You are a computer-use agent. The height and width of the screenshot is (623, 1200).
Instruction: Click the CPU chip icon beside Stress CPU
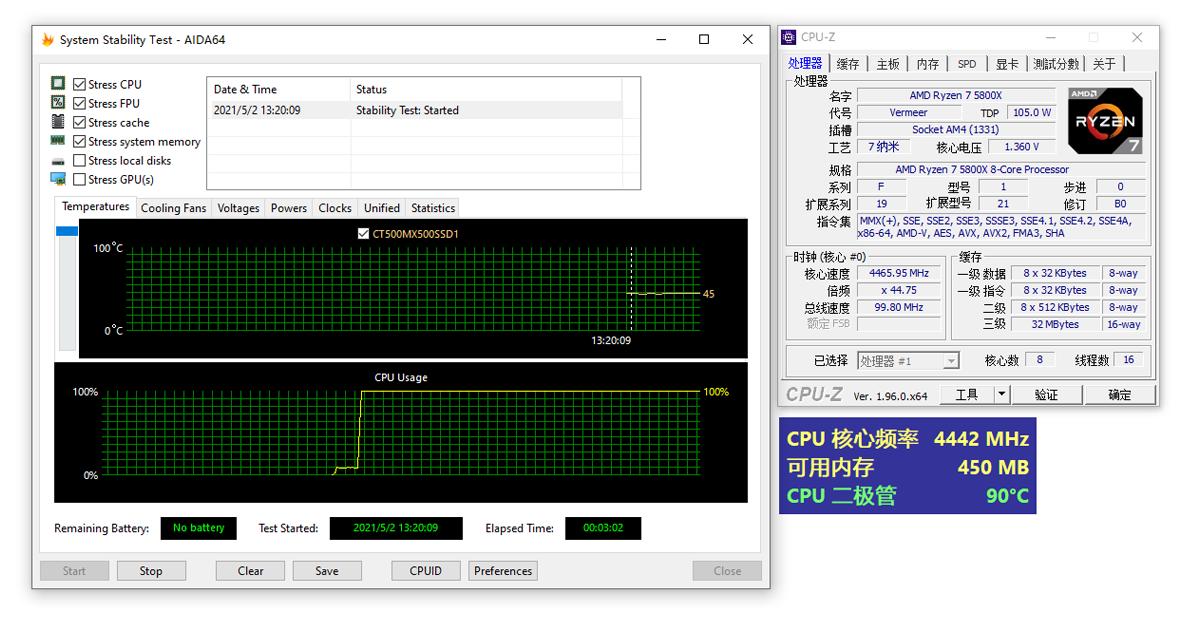pyautogui.click(x=60, y=84)
